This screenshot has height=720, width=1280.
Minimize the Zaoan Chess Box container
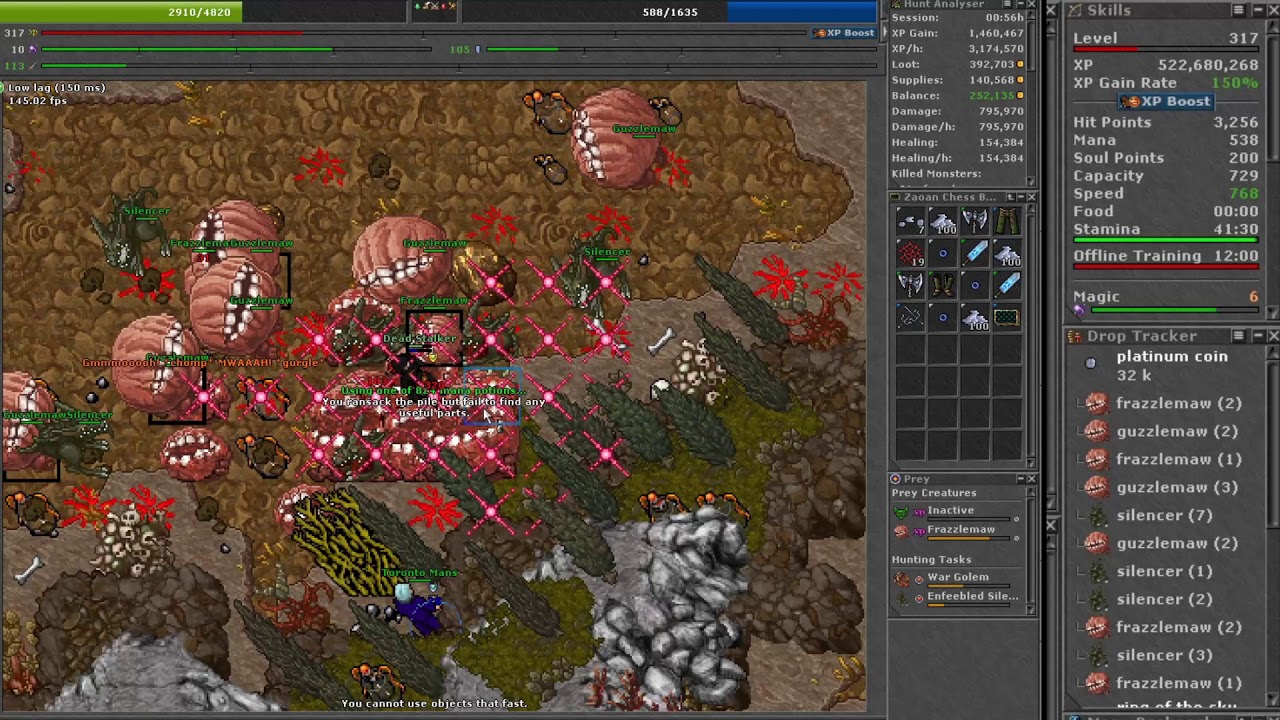tap(1021, 197)
